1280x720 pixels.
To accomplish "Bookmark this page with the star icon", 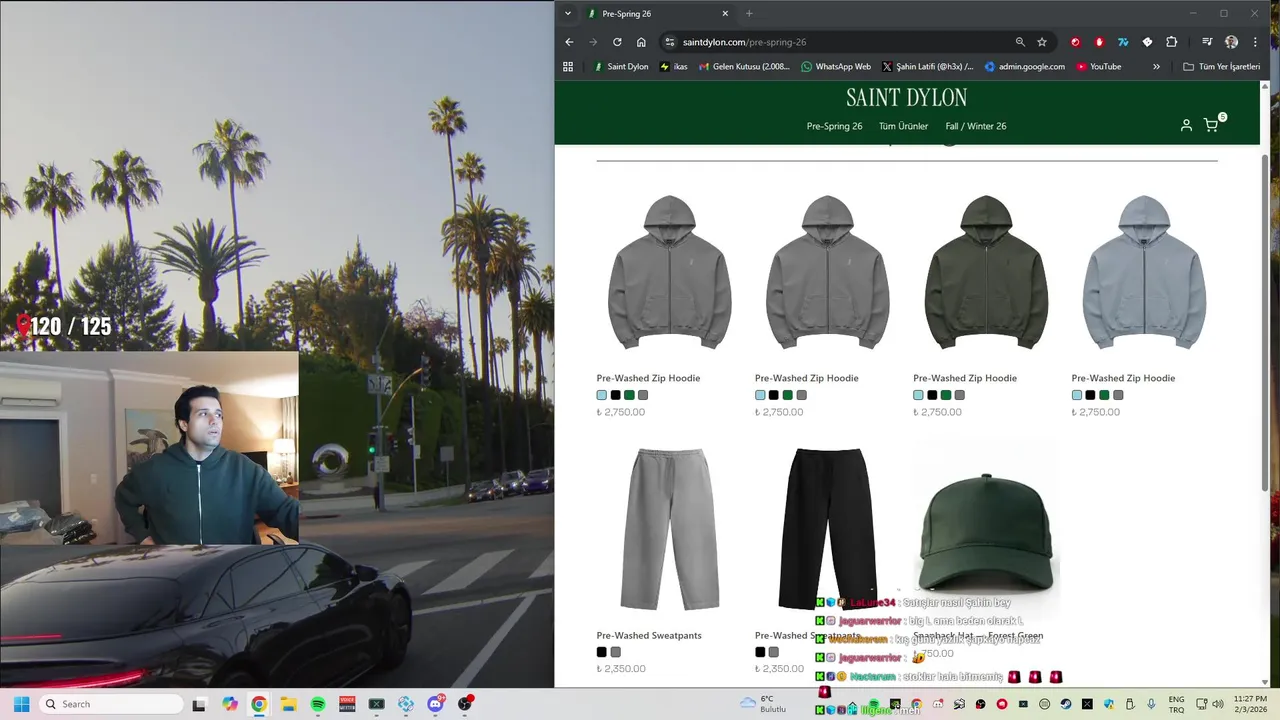I will (x=1042, y=42).
